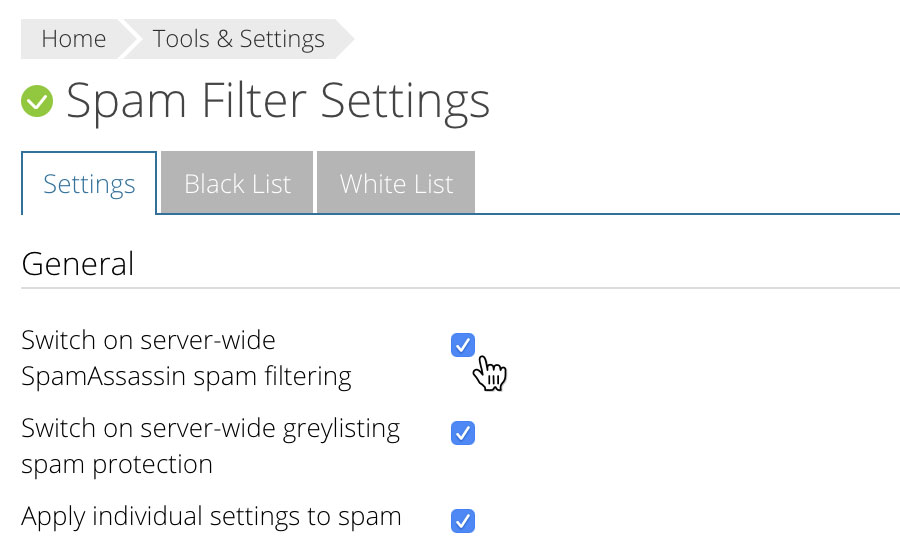Go to Home via breadcrumb
The height and width of the screenshot is (540, 900).
pos(73,39)
